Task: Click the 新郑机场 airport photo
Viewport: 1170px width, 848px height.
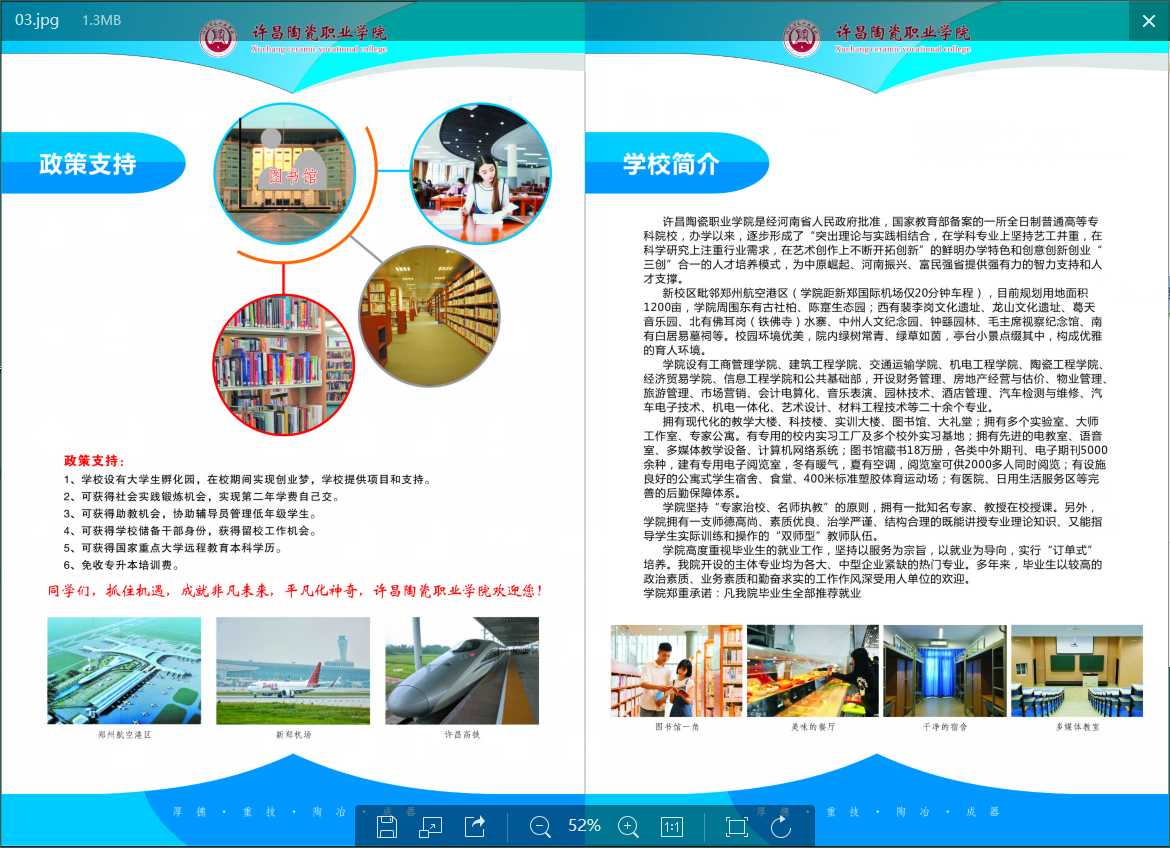Action: click(293, 670)
